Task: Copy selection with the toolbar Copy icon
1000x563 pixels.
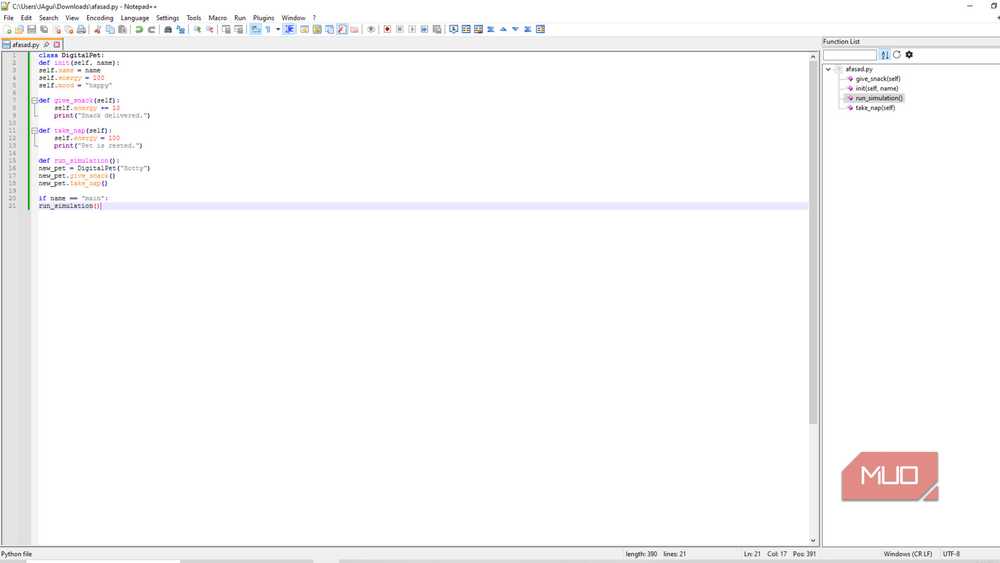Action: tap(110, 29)
